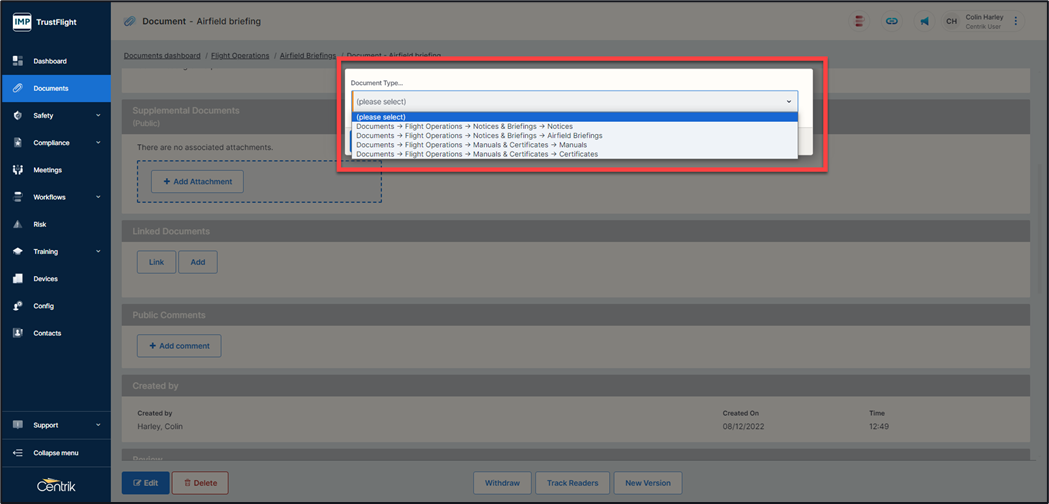Click the Meetings icon in sidebar
1049x504 pixels.
click(18, 170)
